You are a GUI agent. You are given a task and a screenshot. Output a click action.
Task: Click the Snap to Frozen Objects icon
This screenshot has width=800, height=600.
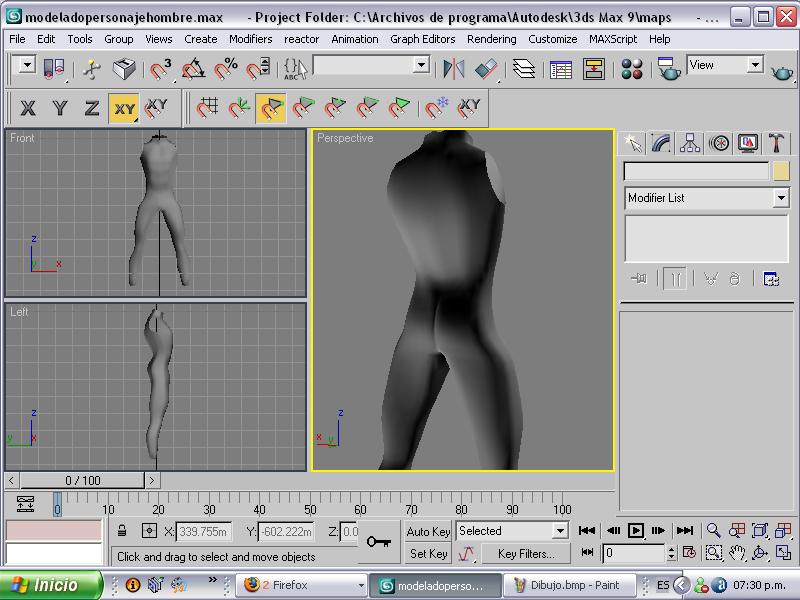(x=436, y=108)
